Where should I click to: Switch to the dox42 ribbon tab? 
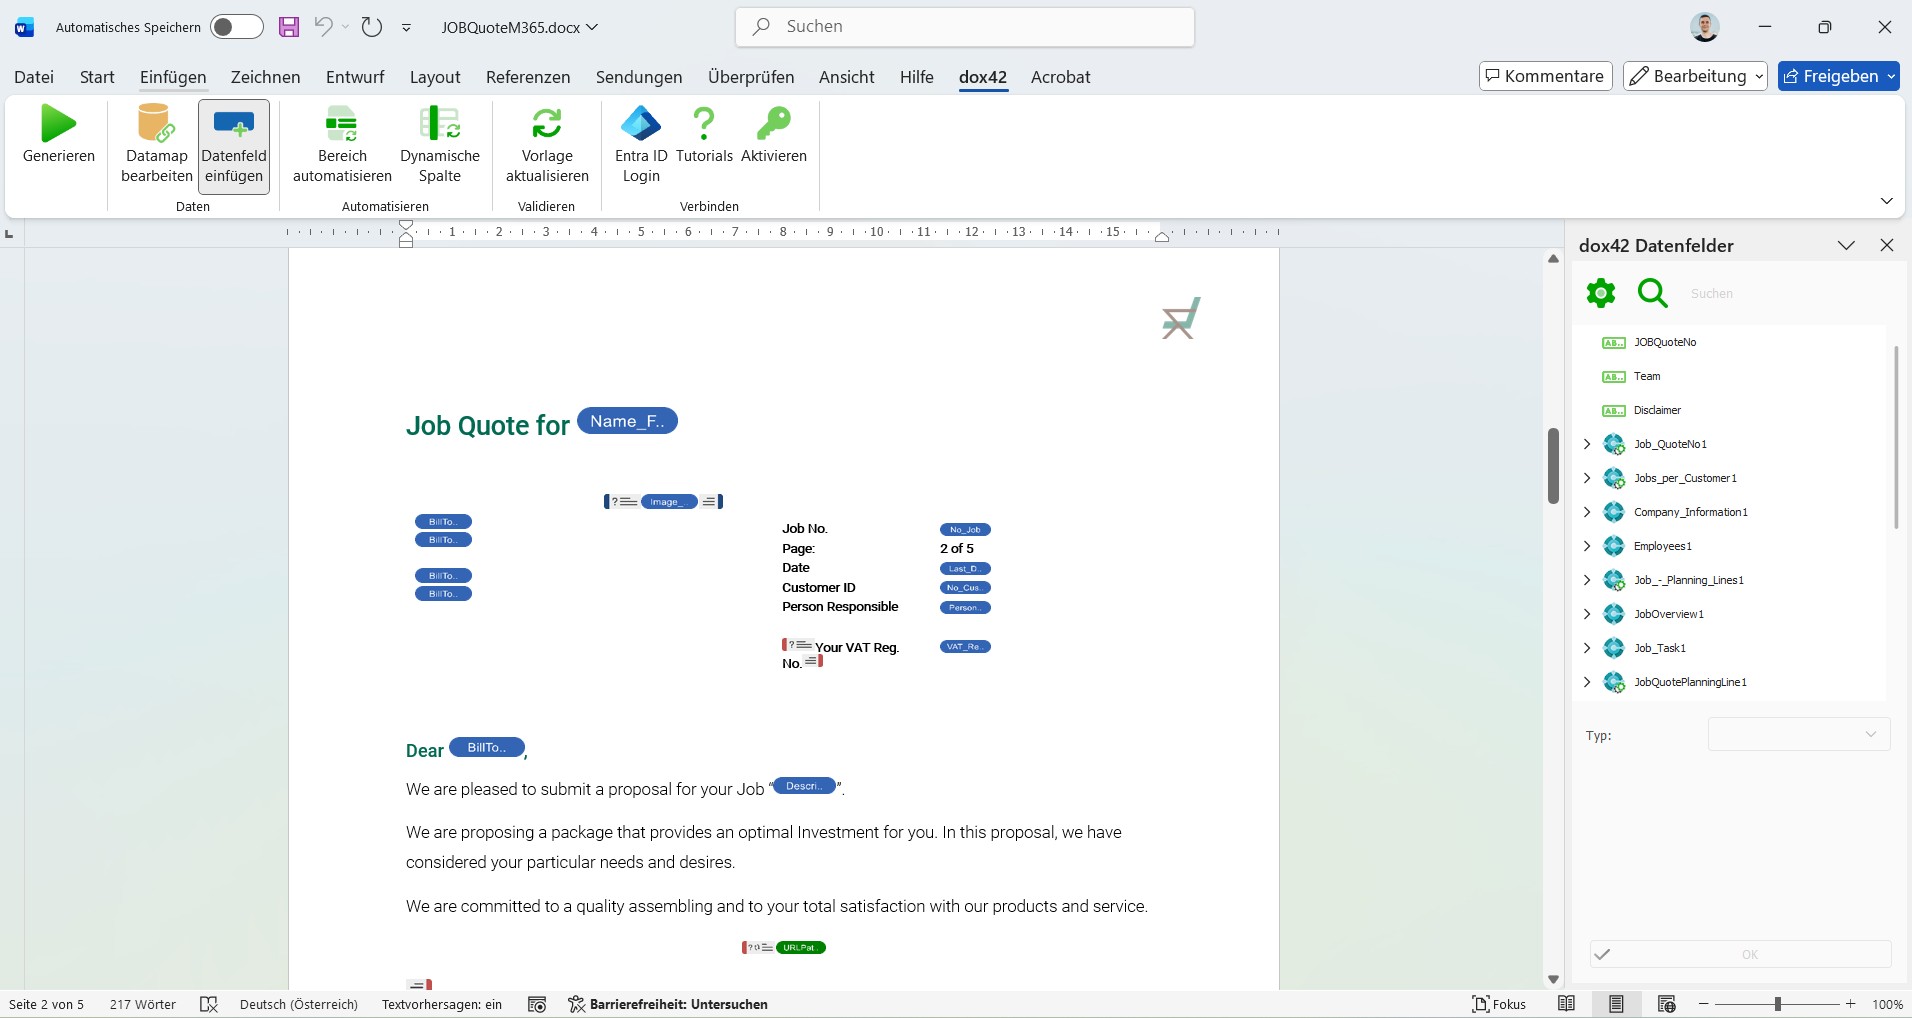pos(982,76)
